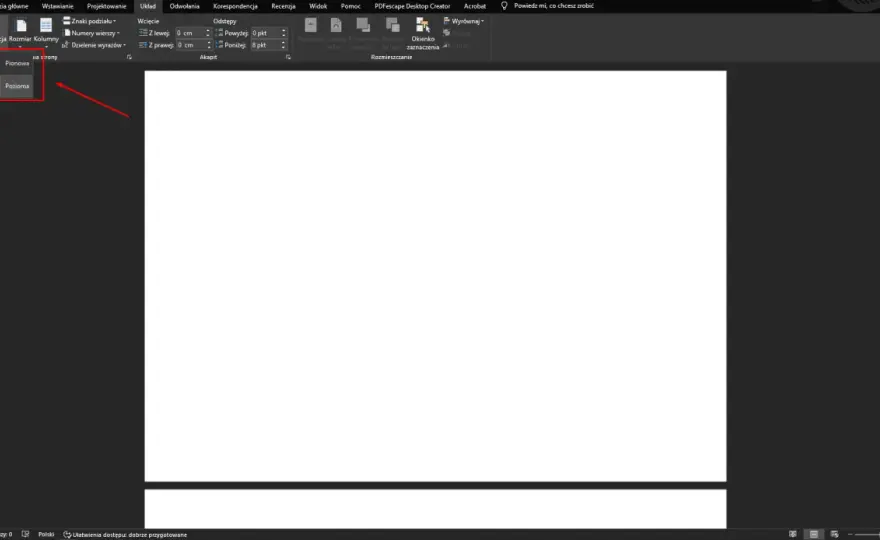Select the Układ ribbon tab
880x540 pixels.
[x=148, y=6]
